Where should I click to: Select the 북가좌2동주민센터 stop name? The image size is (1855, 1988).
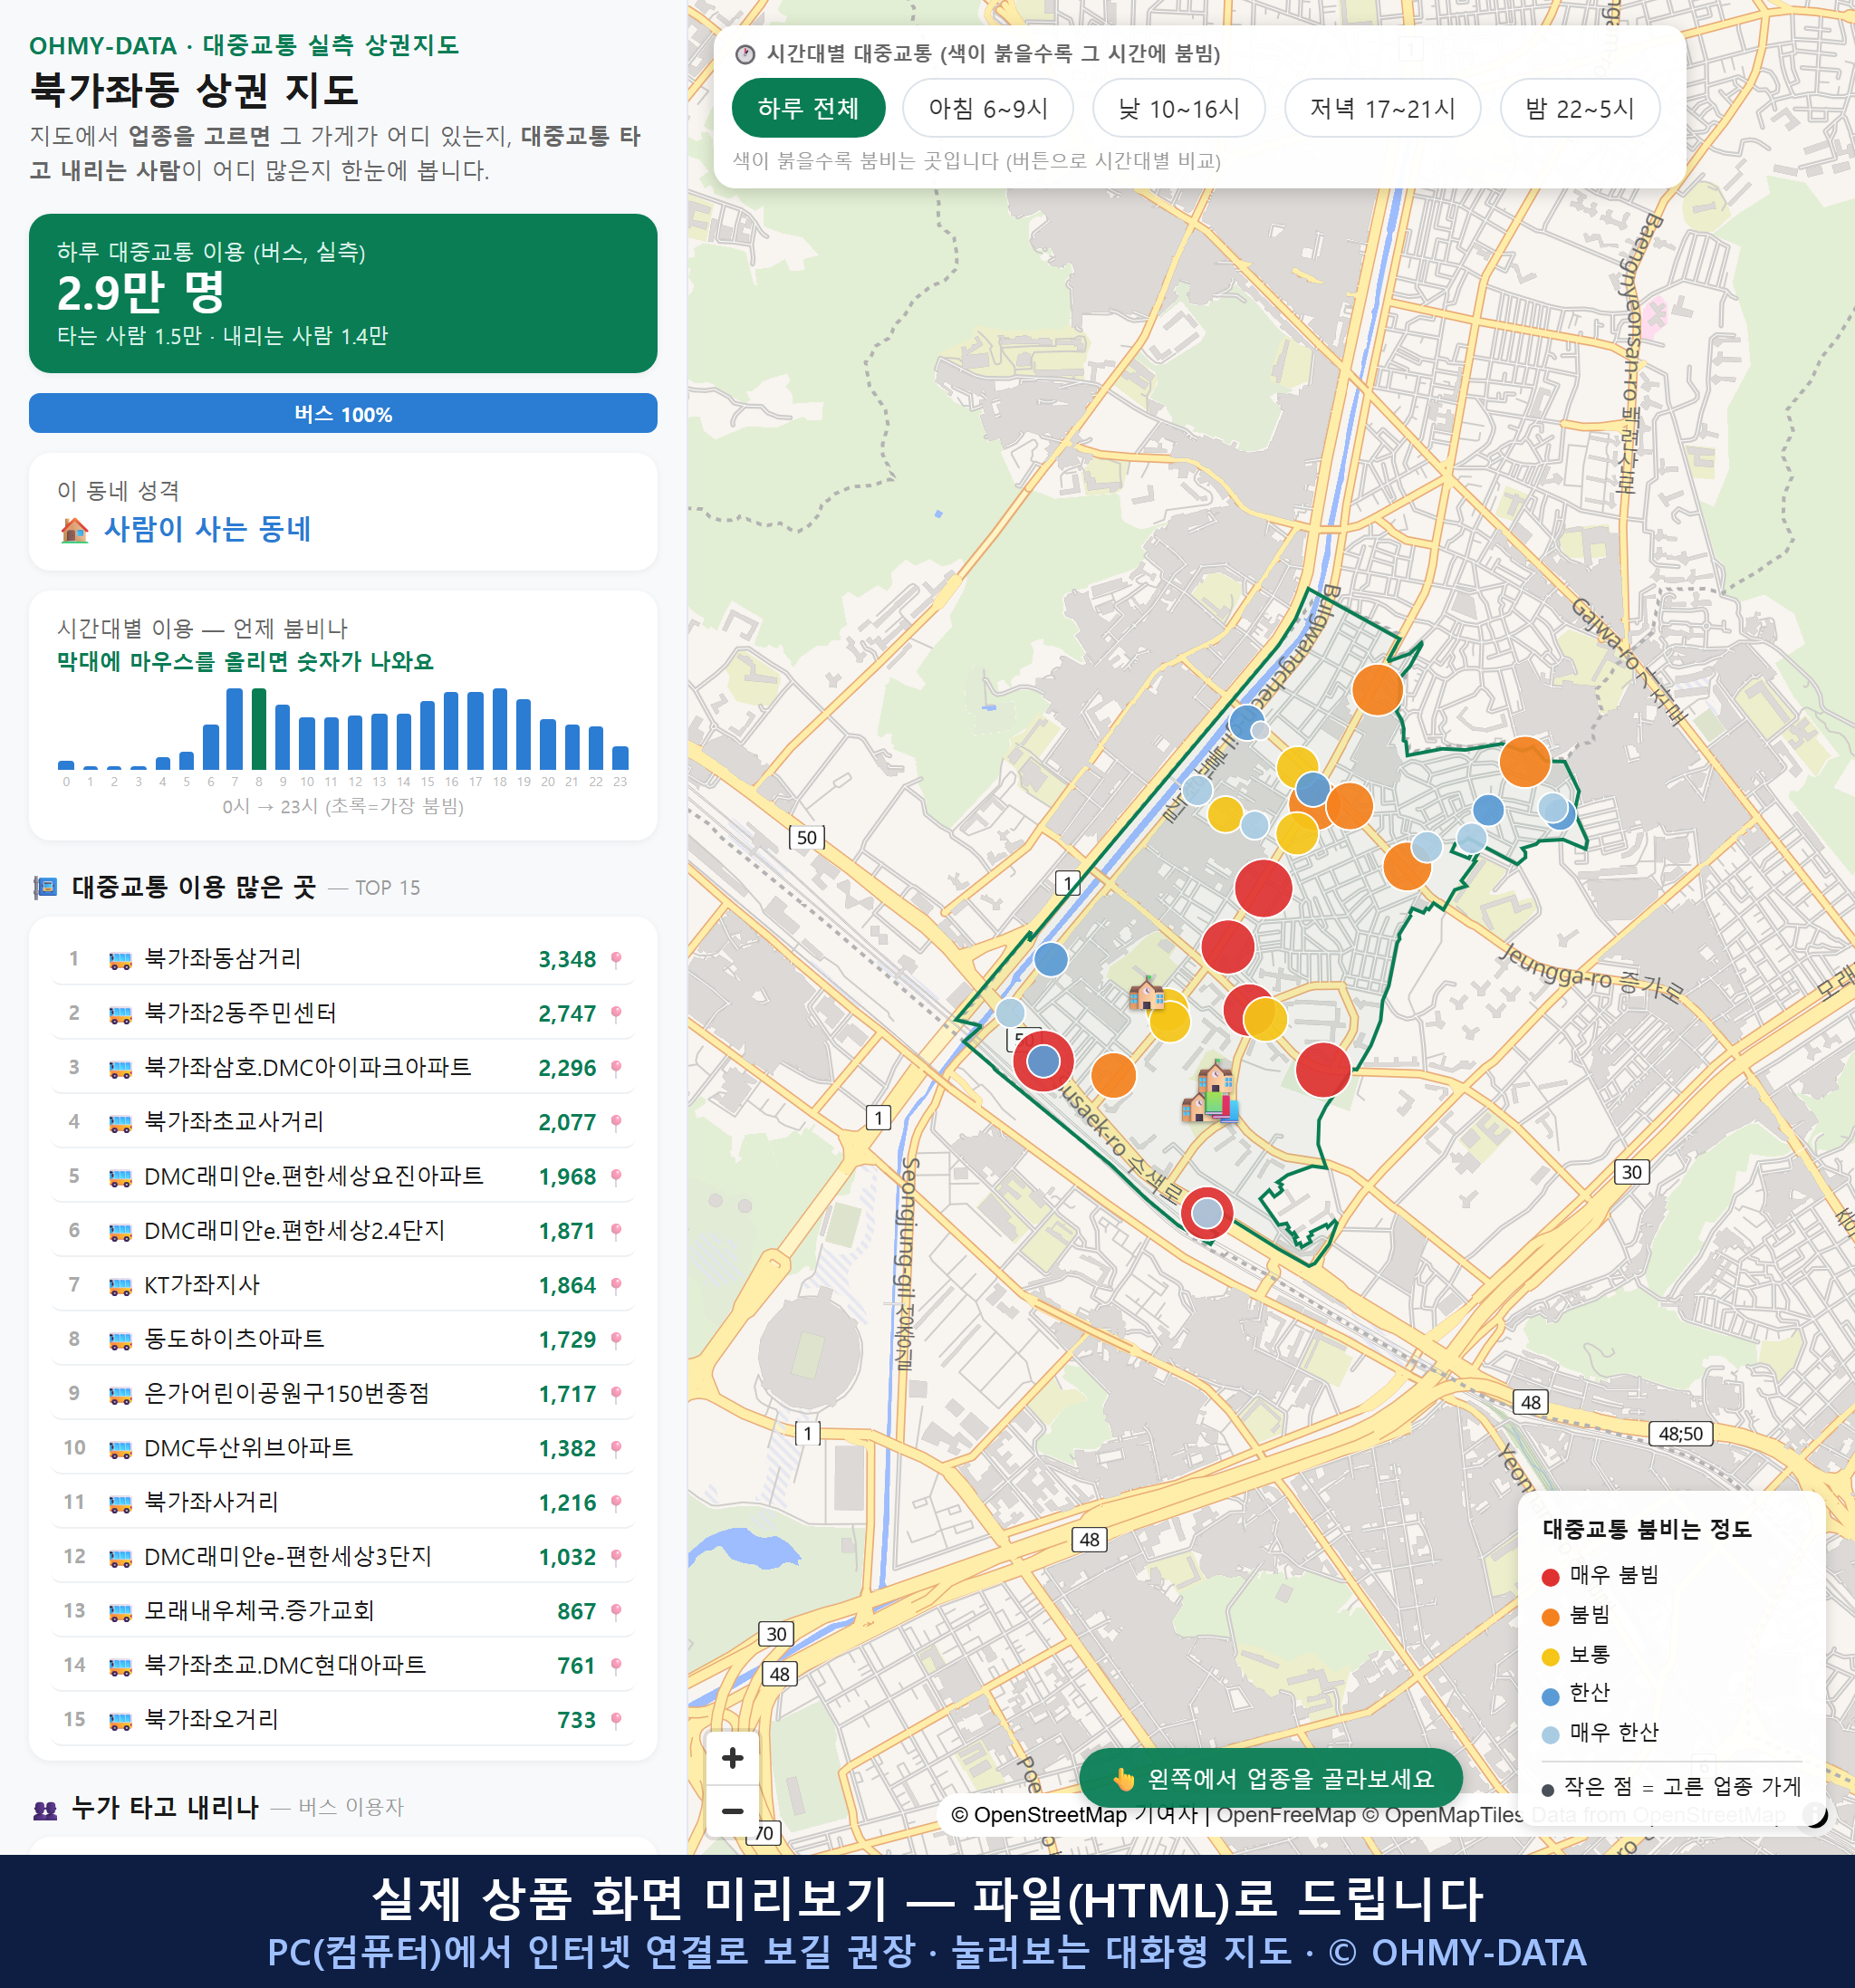(x=240, y=1013)
